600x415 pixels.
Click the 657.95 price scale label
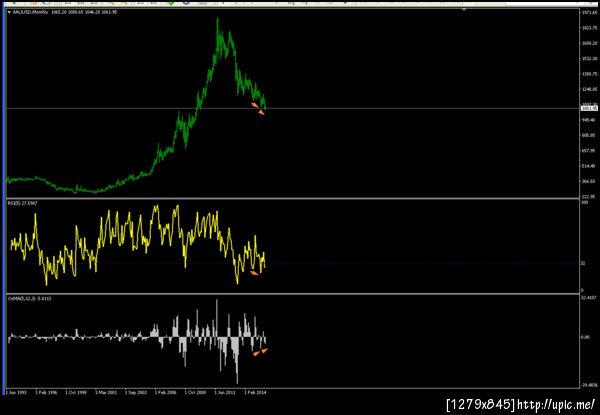pyautogui.click(x=589, y=151)
